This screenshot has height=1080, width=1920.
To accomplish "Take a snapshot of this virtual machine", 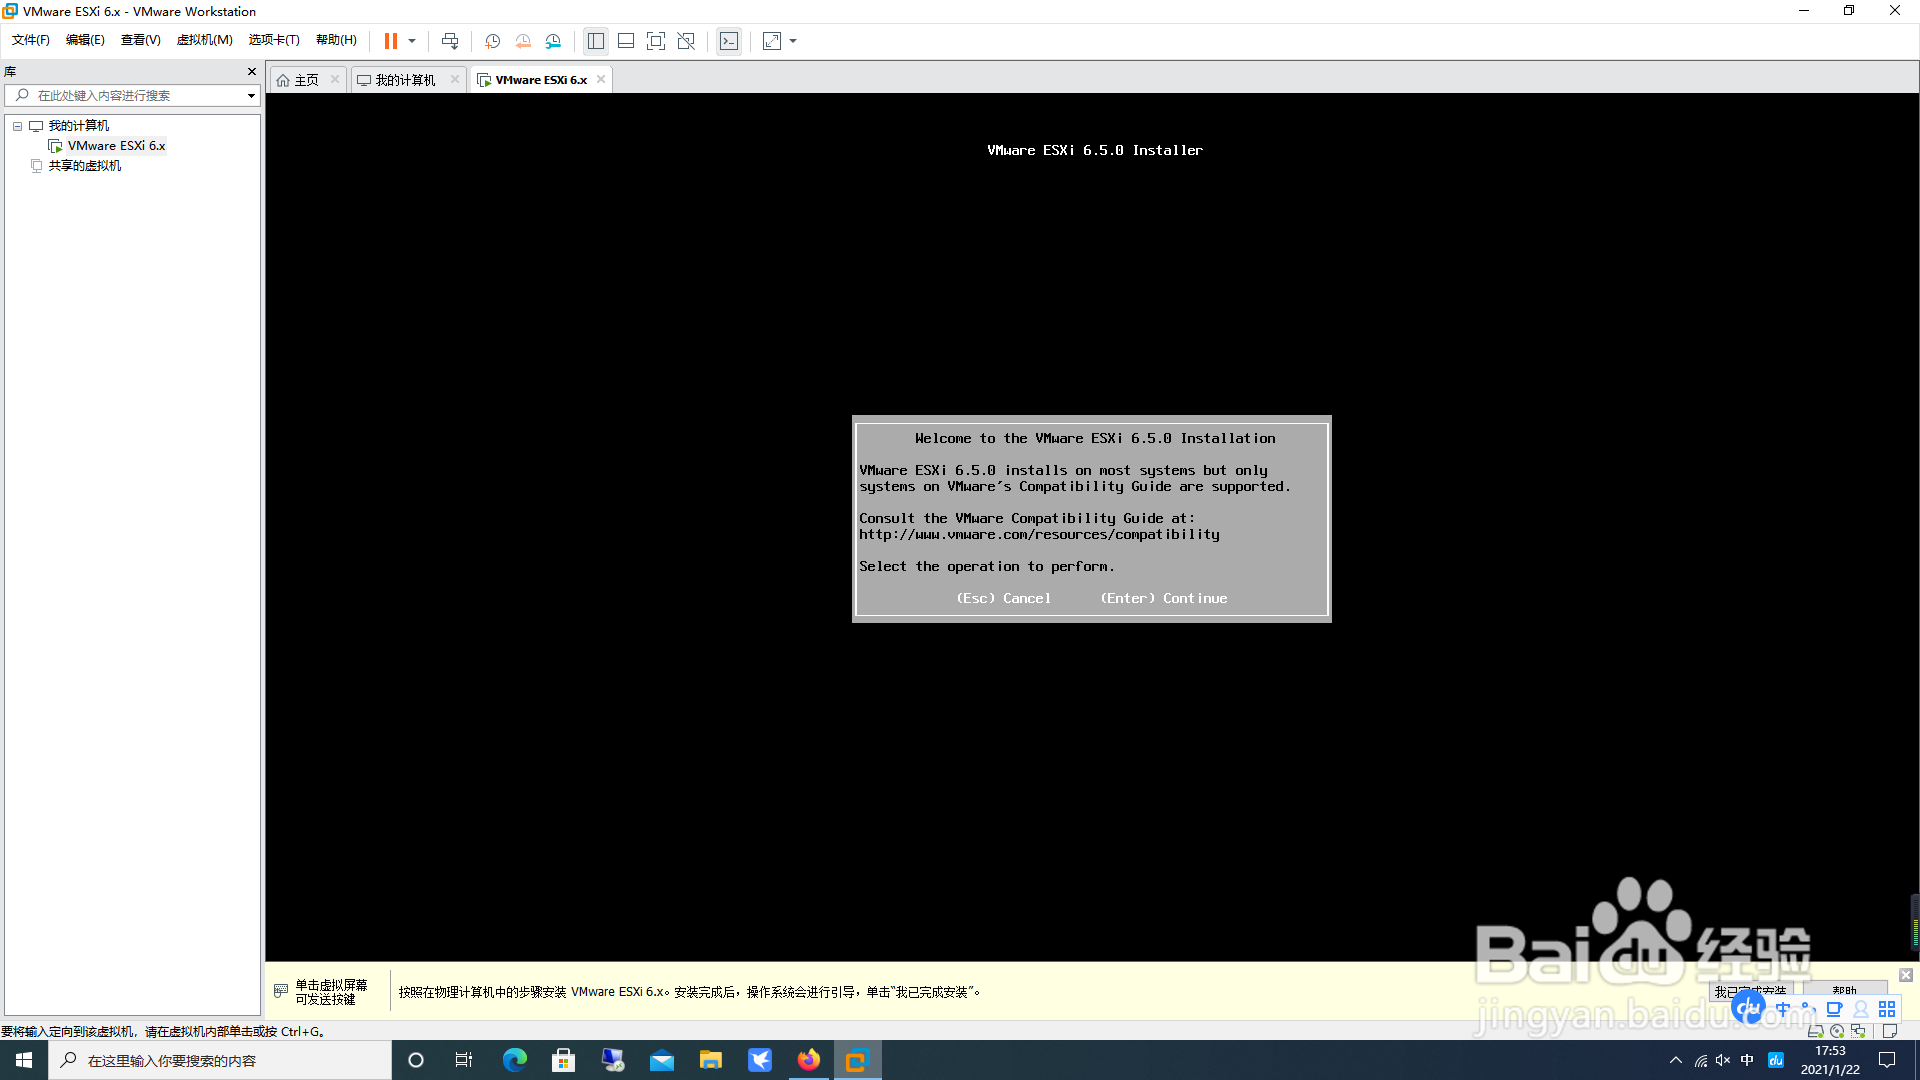I will click(x=493, y=41).
